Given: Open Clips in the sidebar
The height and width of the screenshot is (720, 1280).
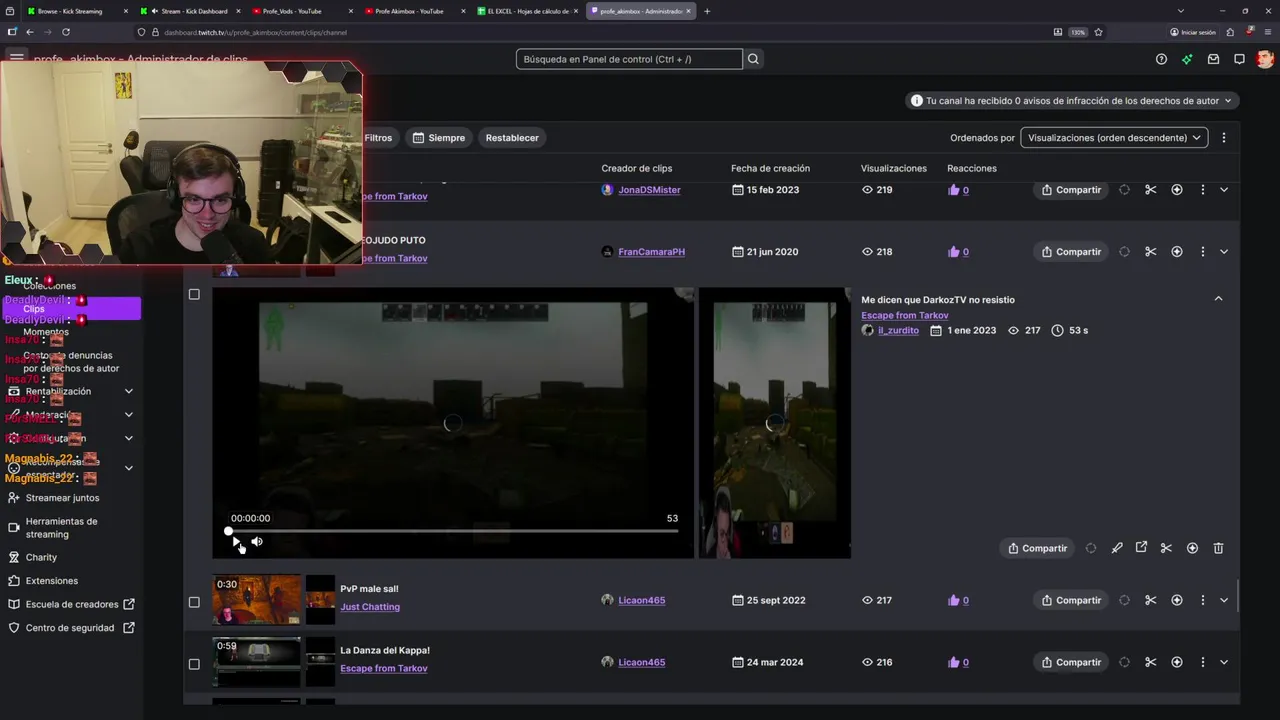Looking at the screenshot, I should [x=71, y=309].
